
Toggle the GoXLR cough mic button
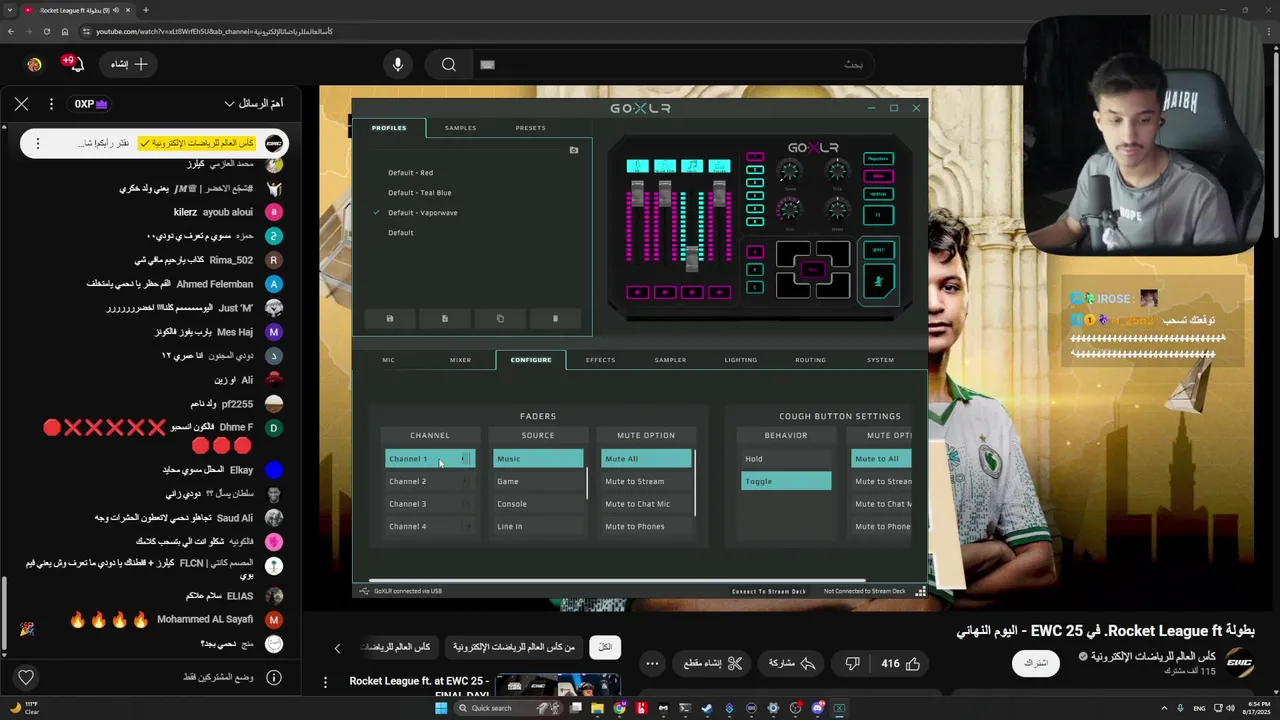(879, 282)
